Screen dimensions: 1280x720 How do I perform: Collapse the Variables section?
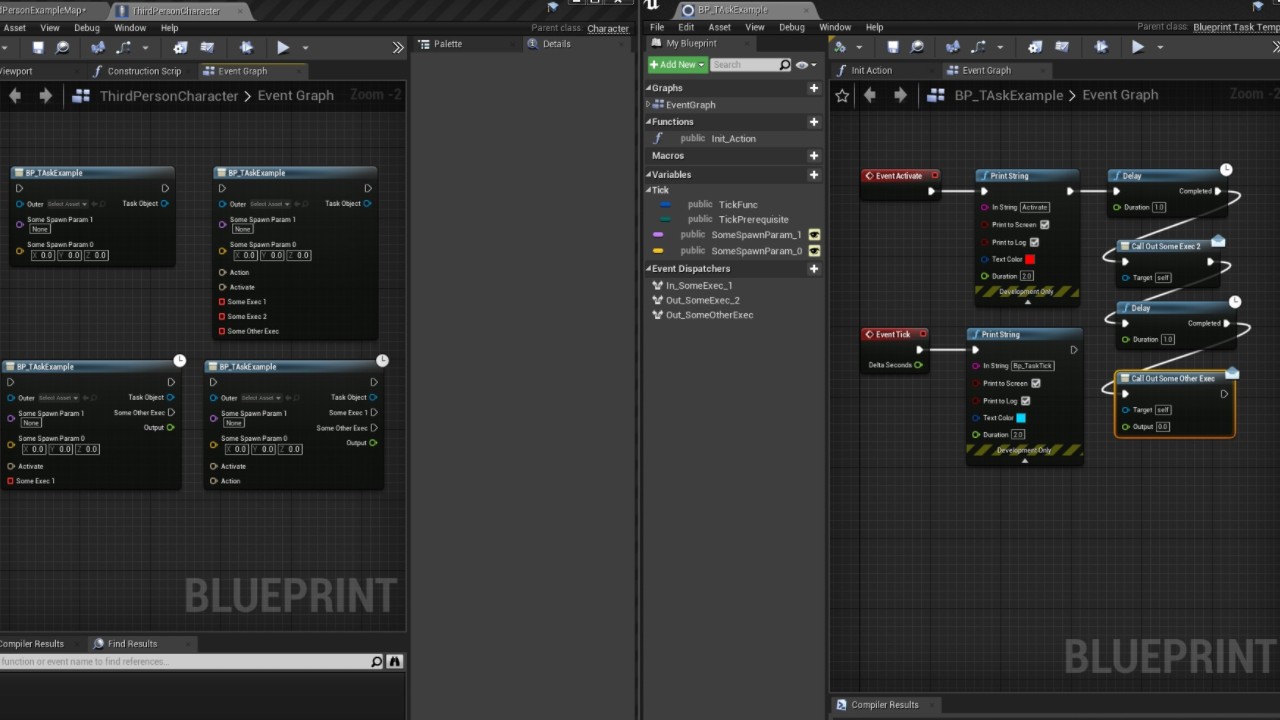[648, 175]
